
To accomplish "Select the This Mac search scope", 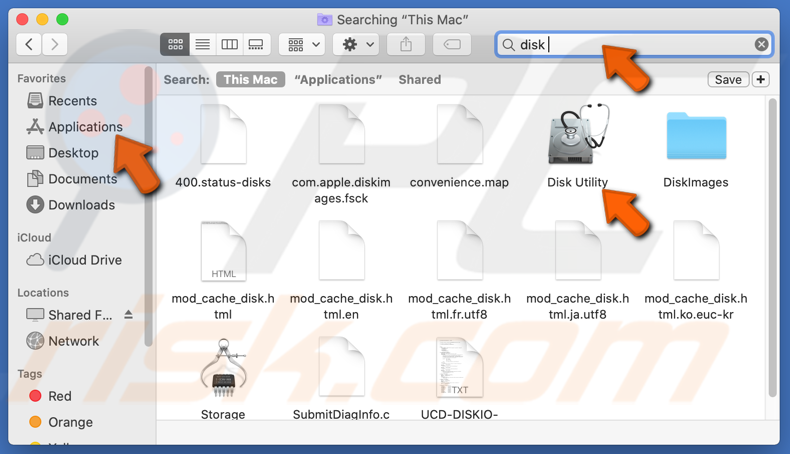I will point(250,80).
